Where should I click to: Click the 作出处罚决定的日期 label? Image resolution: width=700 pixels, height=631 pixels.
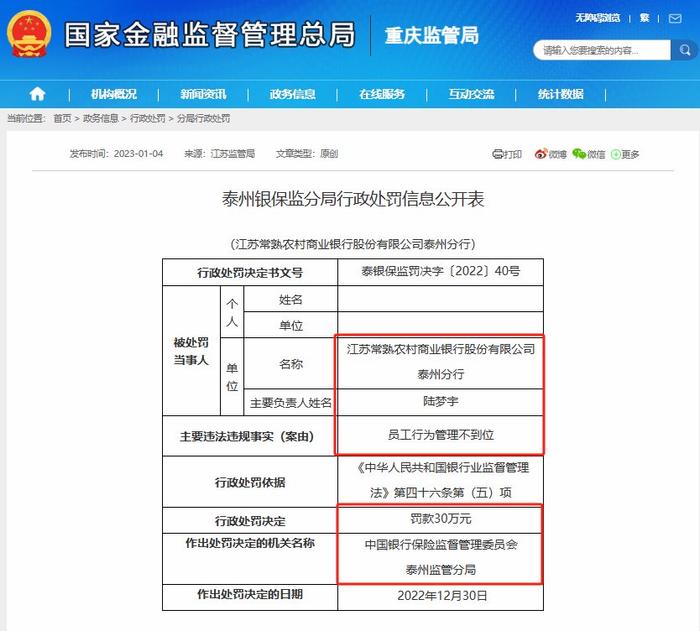click(x=250, y=594)
